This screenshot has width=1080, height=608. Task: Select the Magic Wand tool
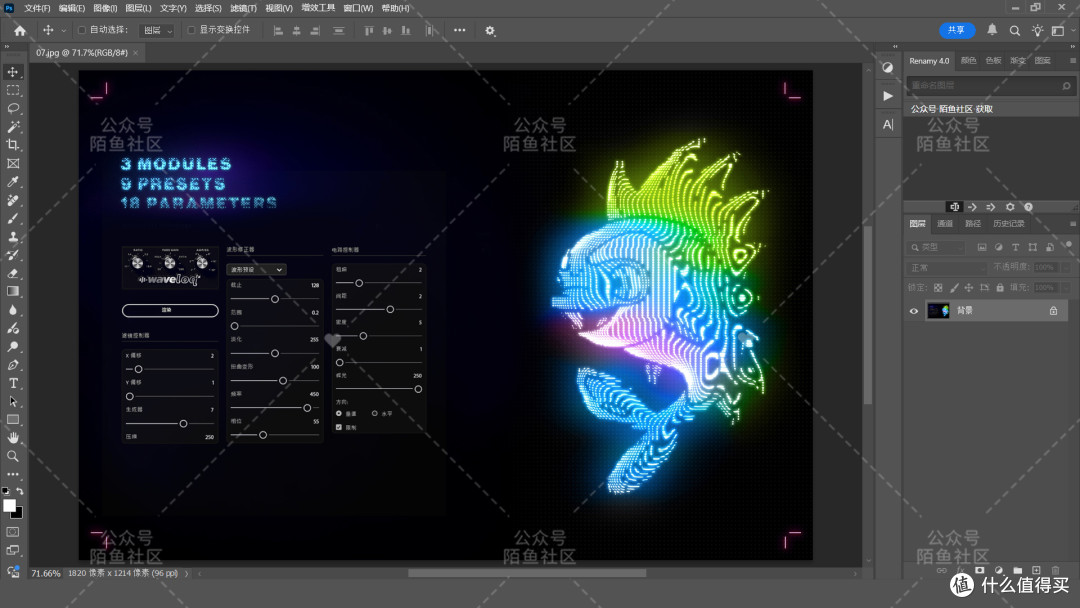coord(12,127)
